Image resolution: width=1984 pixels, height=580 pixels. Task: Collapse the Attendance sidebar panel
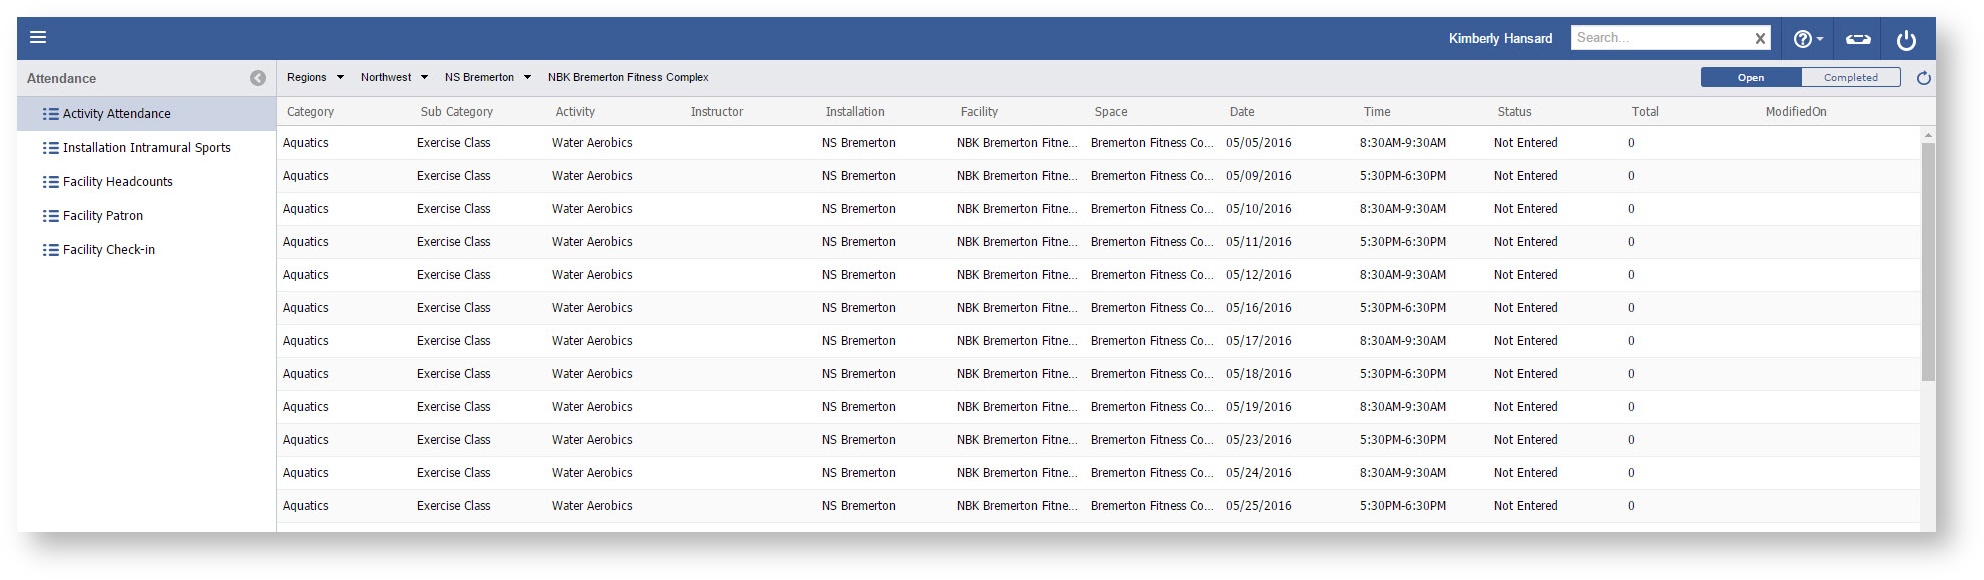point(258,78)
